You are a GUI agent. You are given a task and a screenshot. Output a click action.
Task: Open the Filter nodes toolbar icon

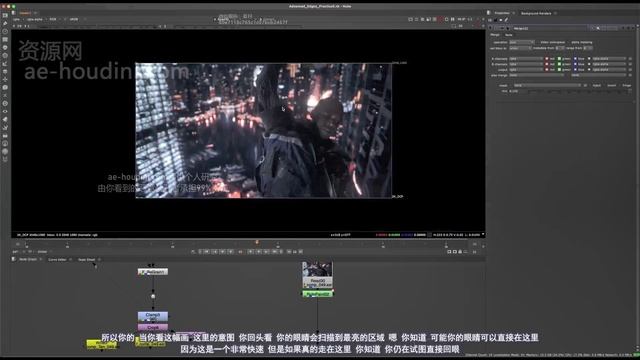tap(5, 56)
